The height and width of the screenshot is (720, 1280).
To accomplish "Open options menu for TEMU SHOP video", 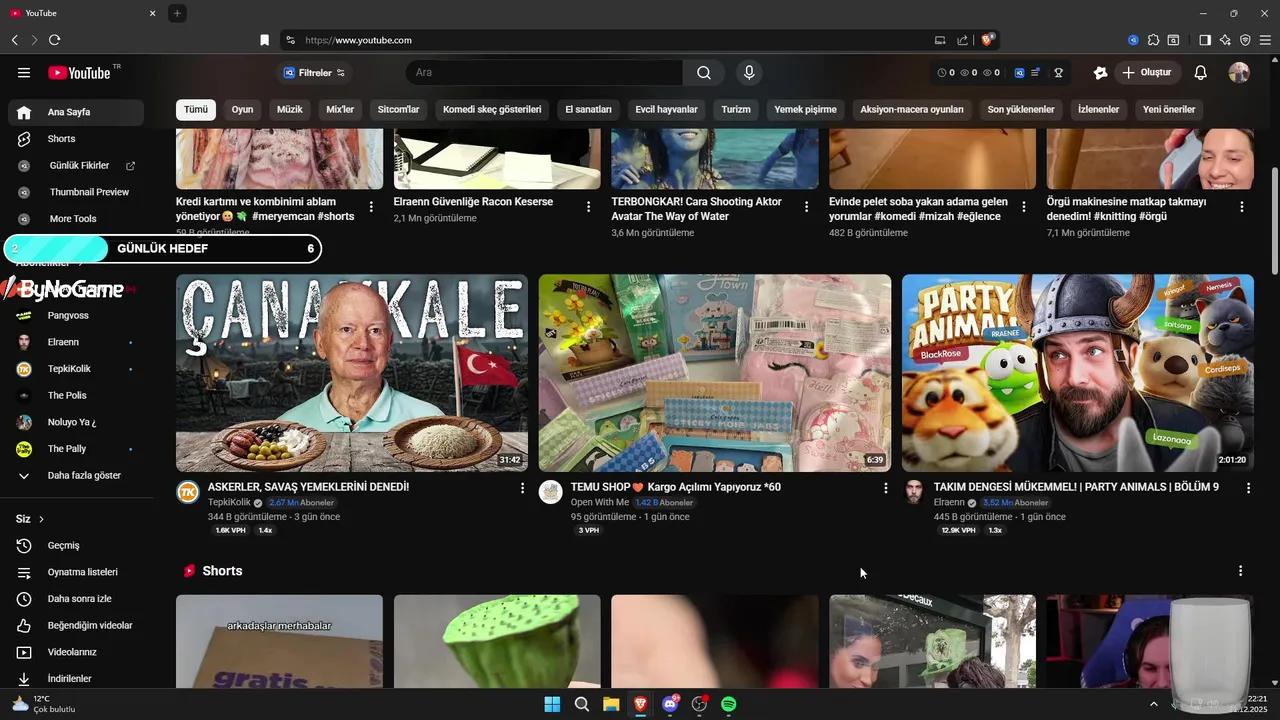I will [x=885, y=488].
